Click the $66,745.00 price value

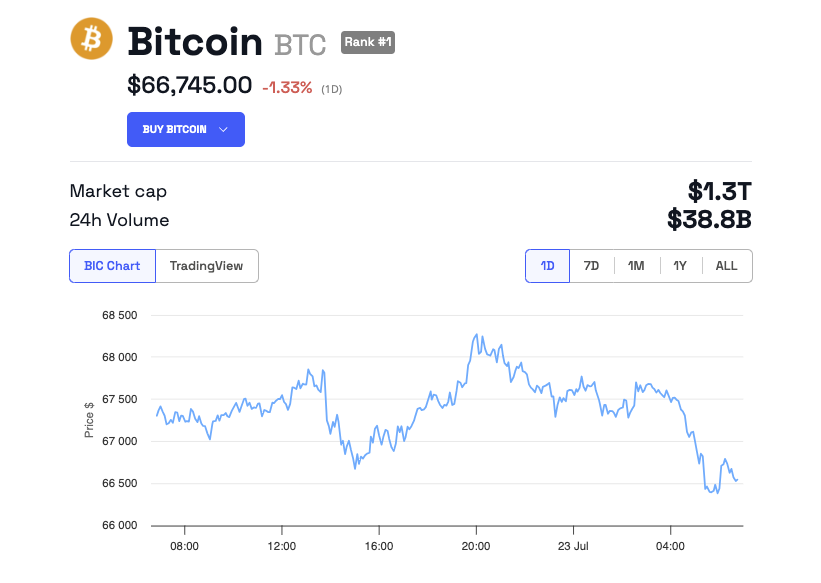pos(189,86)
